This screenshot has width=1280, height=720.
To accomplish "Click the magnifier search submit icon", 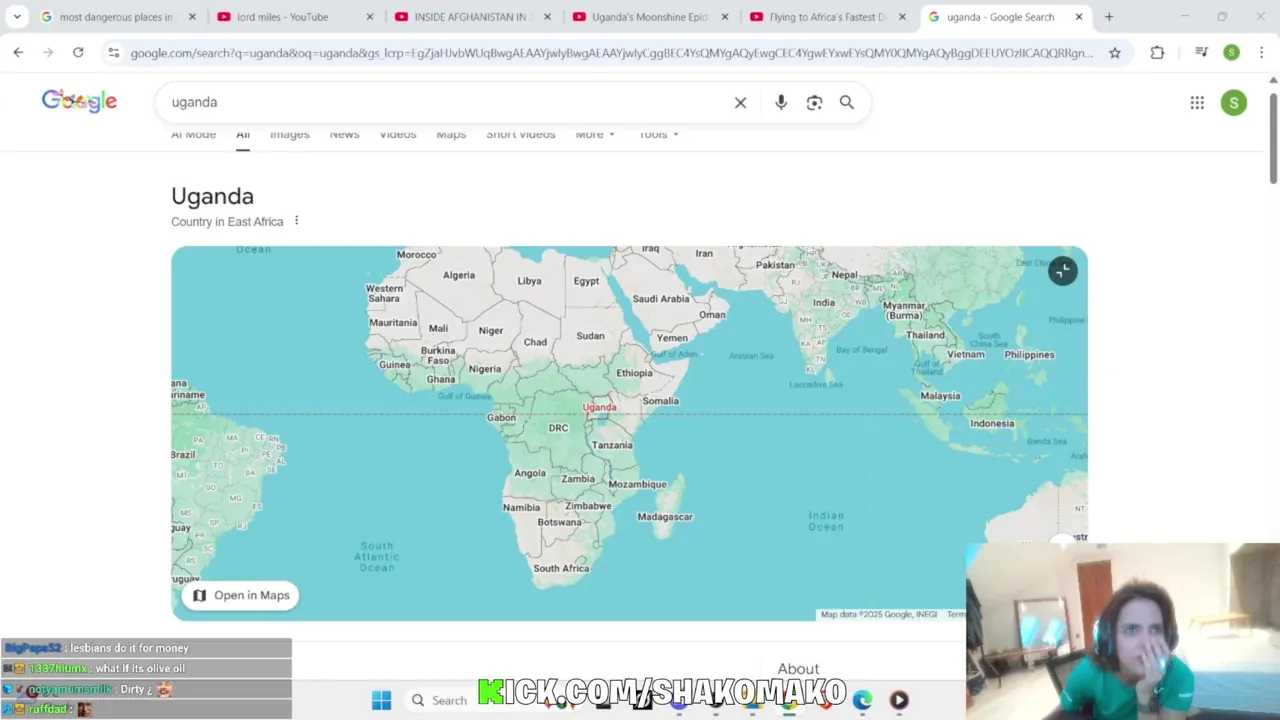I will [x=847, y=102].
